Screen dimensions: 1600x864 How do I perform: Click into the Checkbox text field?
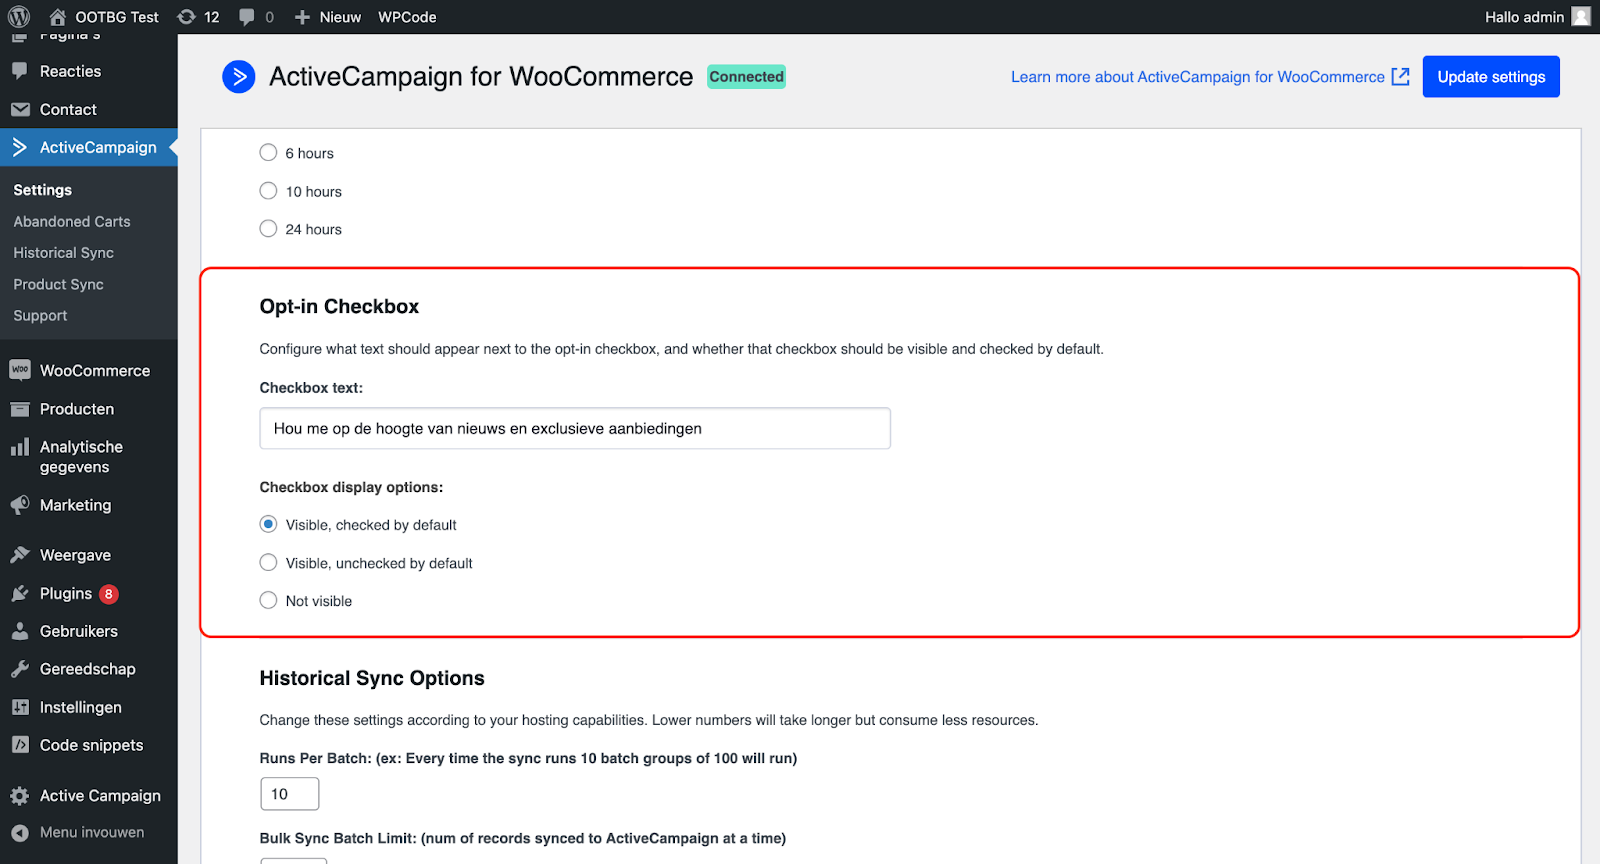[x=575, y=428]
